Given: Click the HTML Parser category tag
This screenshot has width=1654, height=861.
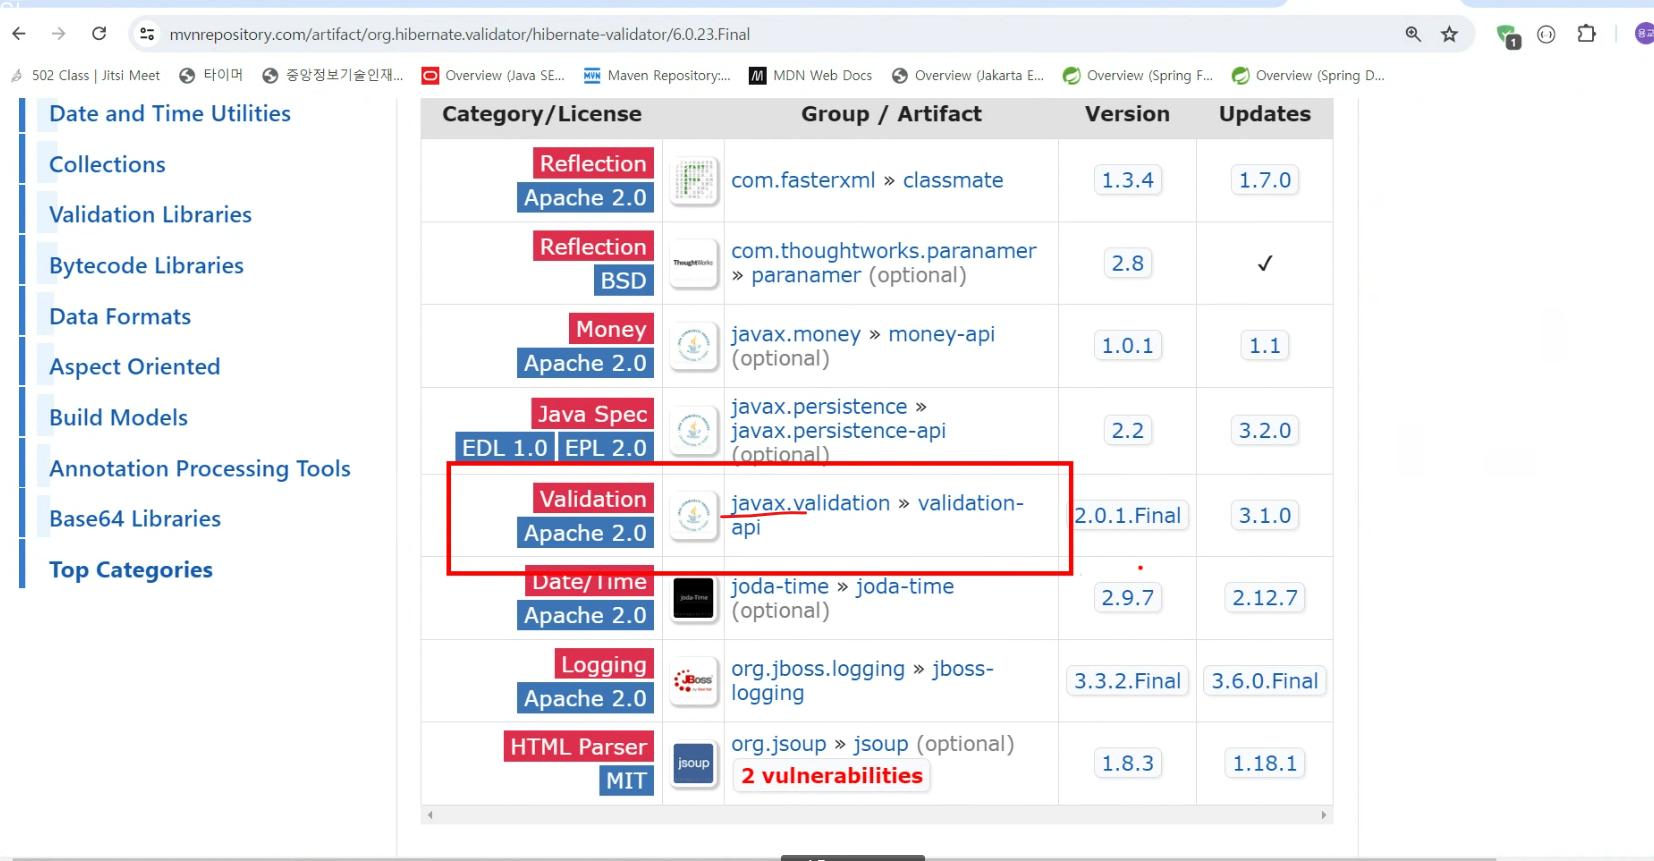Looking at the screenshot, I should [578, 747].
